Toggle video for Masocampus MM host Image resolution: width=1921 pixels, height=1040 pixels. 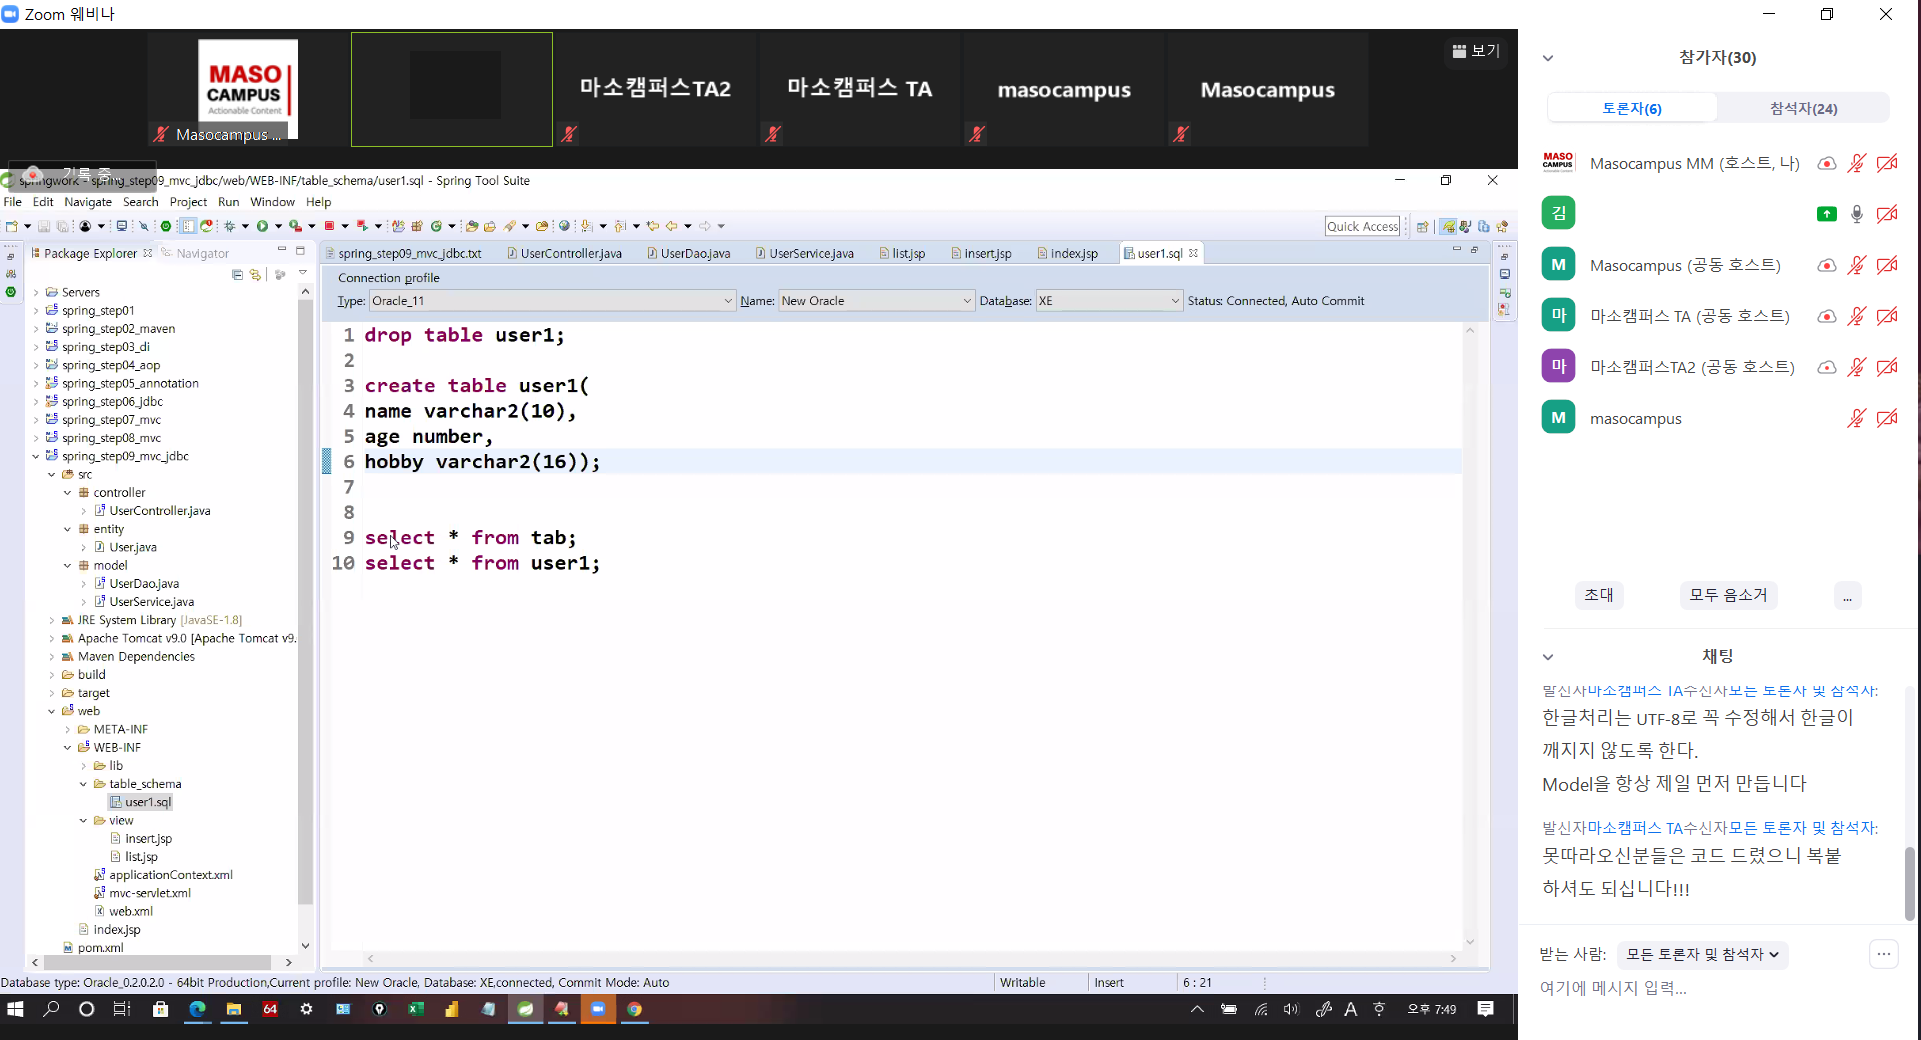(1887, 163)
